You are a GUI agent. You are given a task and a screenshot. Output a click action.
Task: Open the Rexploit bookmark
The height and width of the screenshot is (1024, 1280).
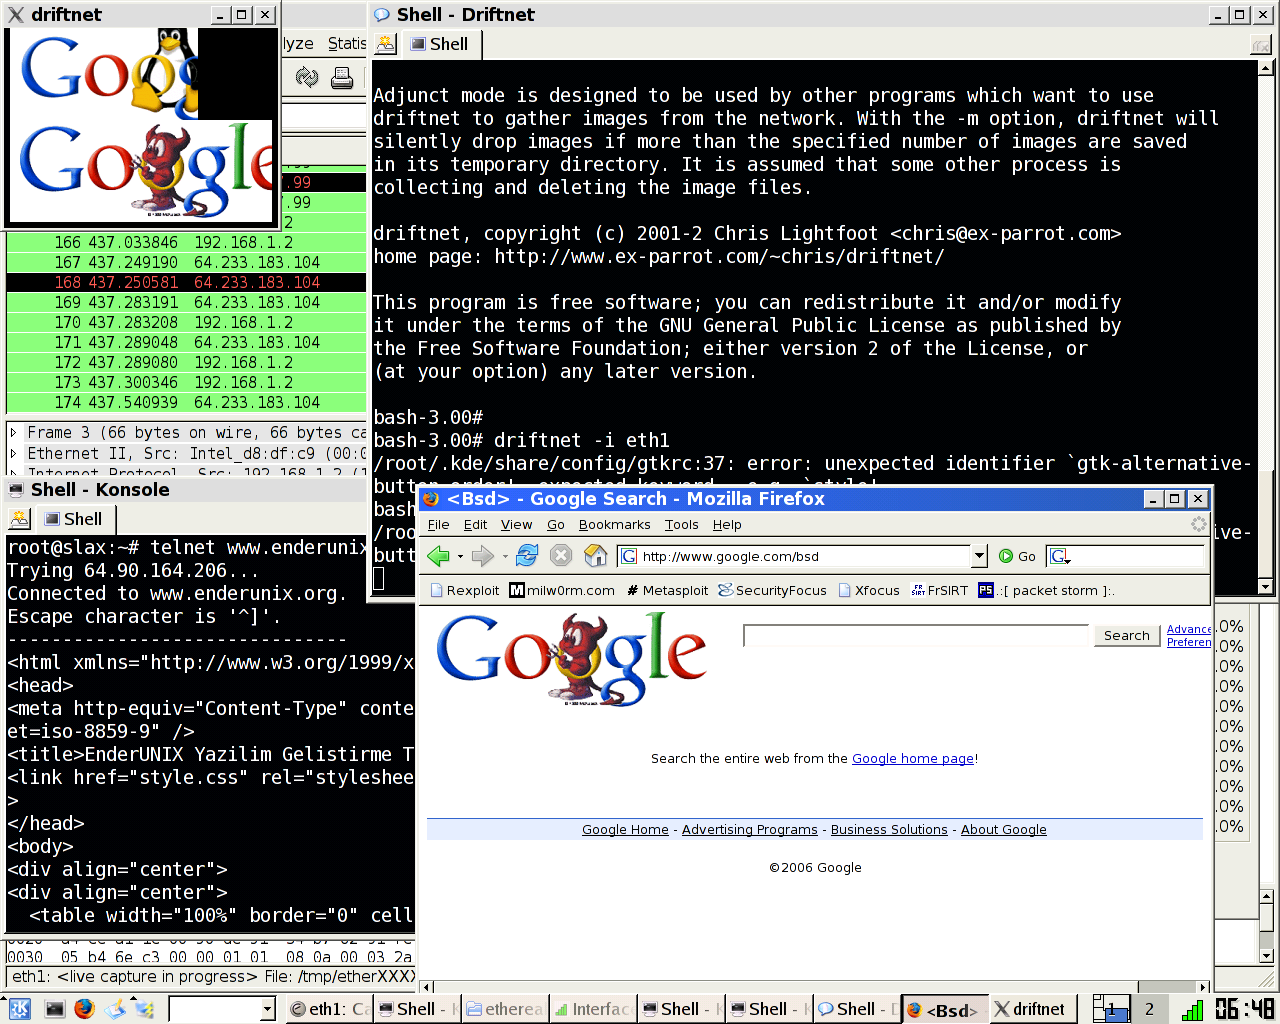tap(465, 590)
